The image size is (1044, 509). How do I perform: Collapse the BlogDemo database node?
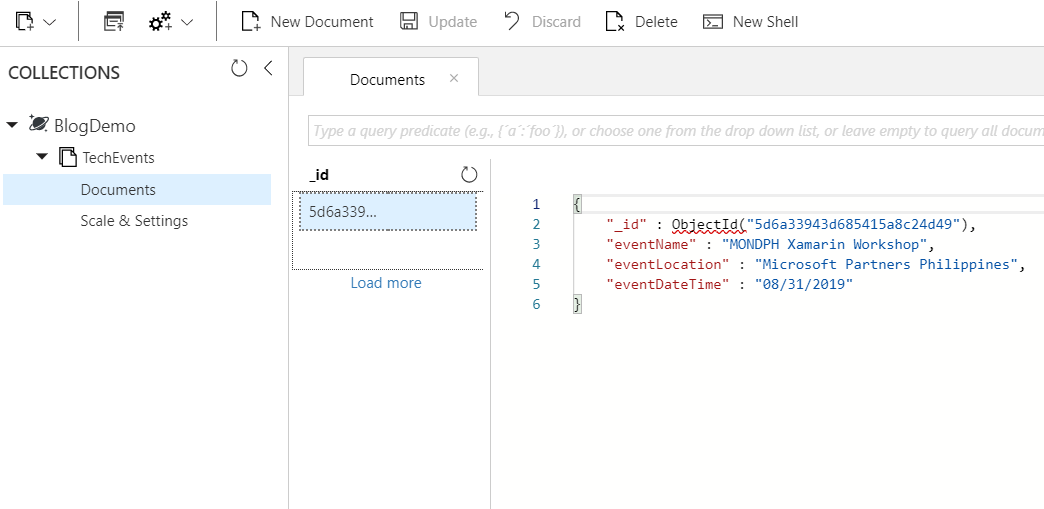point(12,125)
